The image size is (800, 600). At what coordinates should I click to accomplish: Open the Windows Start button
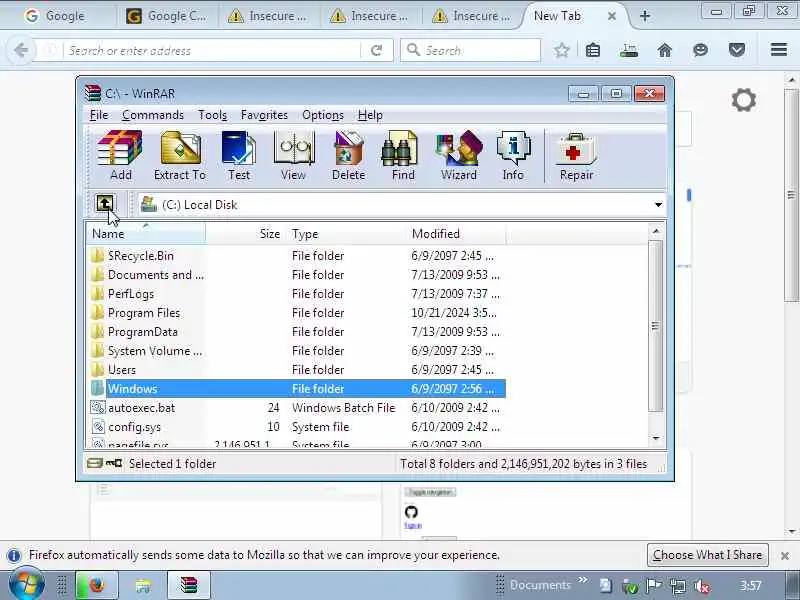pyautogui.click(x=27, y=585)
